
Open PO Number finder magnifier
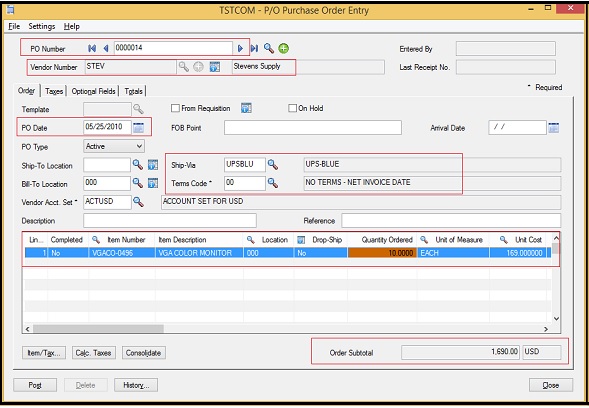(269, 48)
